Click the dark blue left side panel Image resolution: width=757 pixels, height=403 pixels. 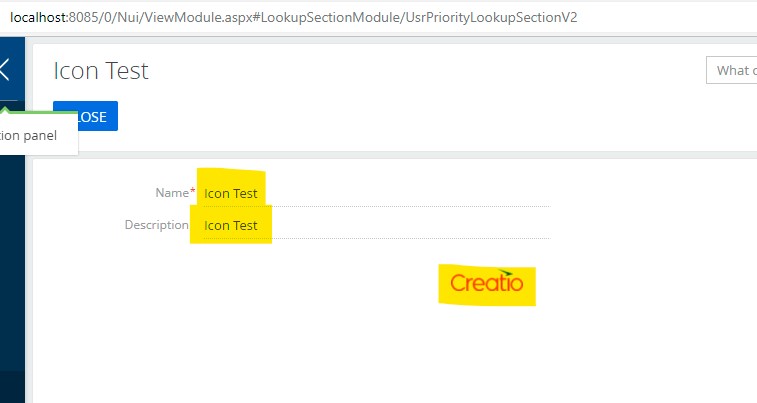(x=12, y=265)
